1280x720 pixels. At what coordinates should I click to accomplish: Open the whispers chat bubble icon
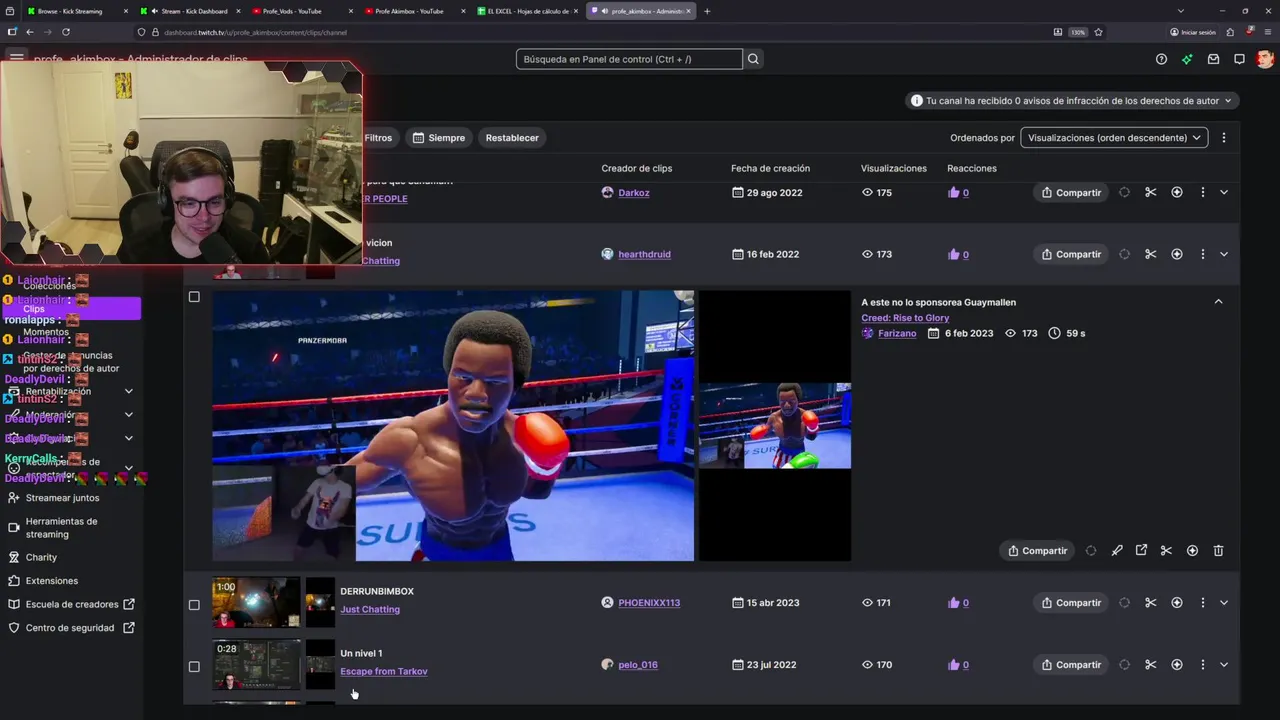pos(1239,59)
